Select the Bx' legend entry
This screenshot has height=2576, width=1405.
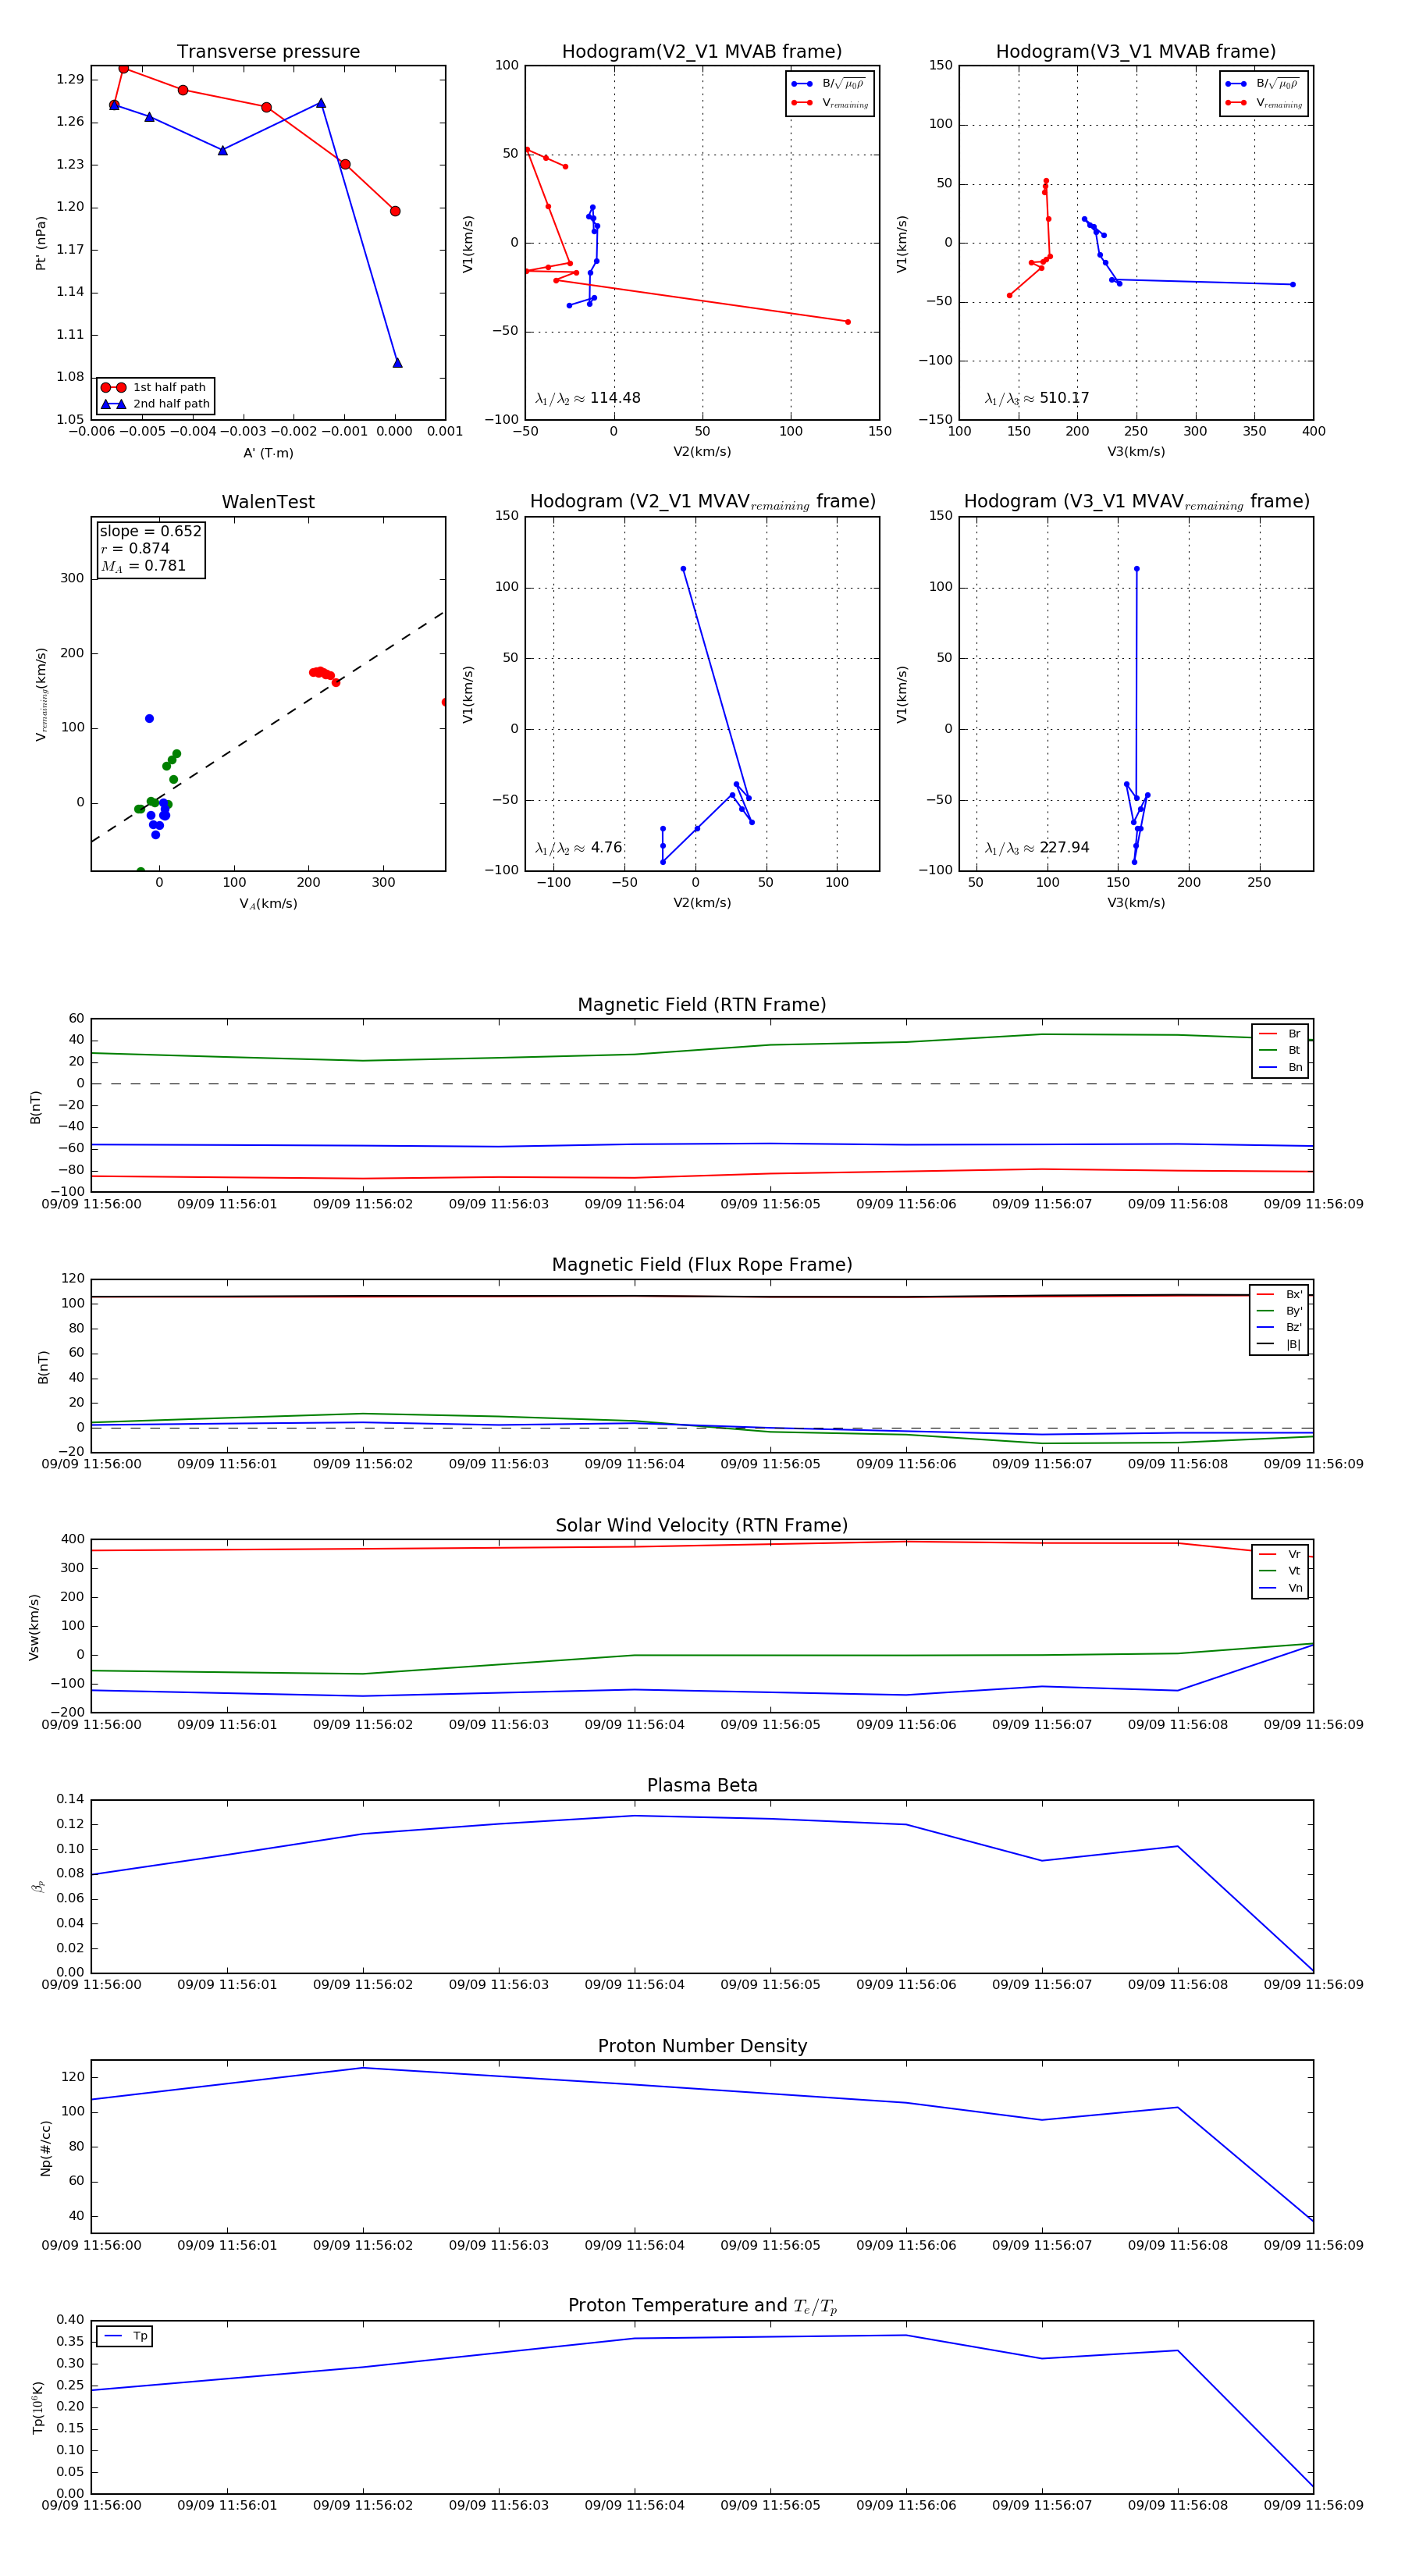[1279, 1294]
